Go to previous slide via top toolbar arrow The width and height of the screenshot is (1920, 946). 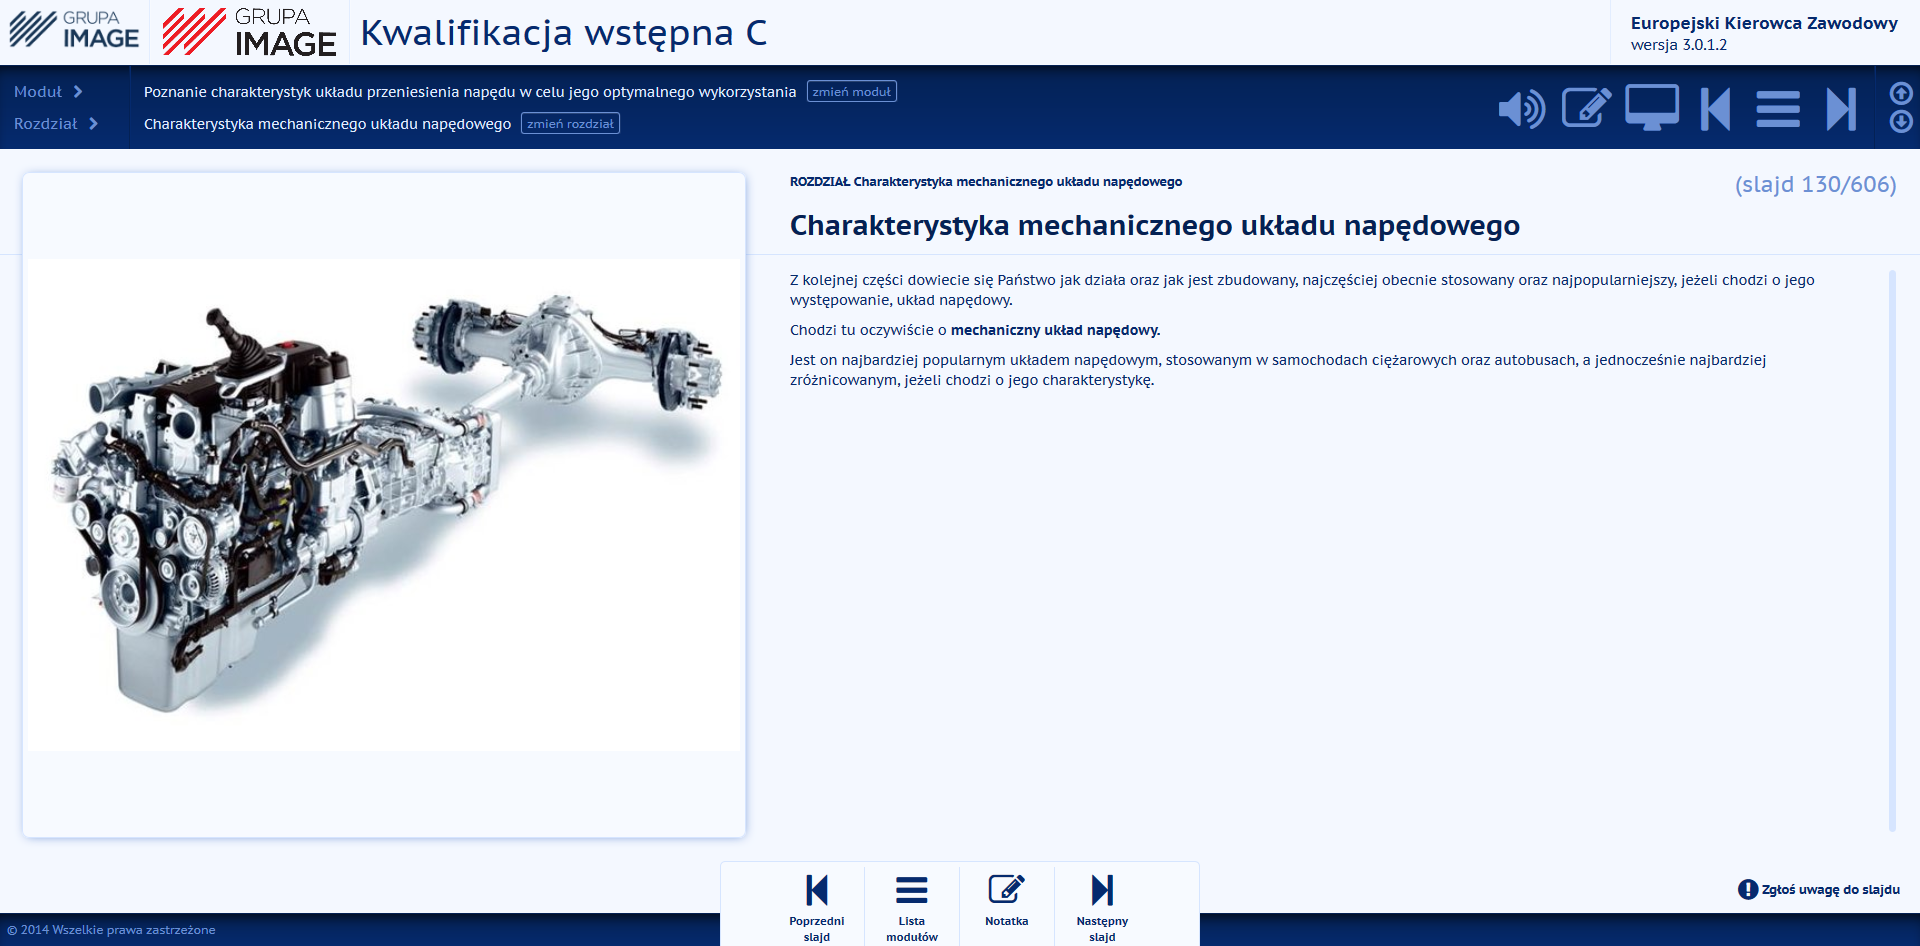(x=1715, y=109)
